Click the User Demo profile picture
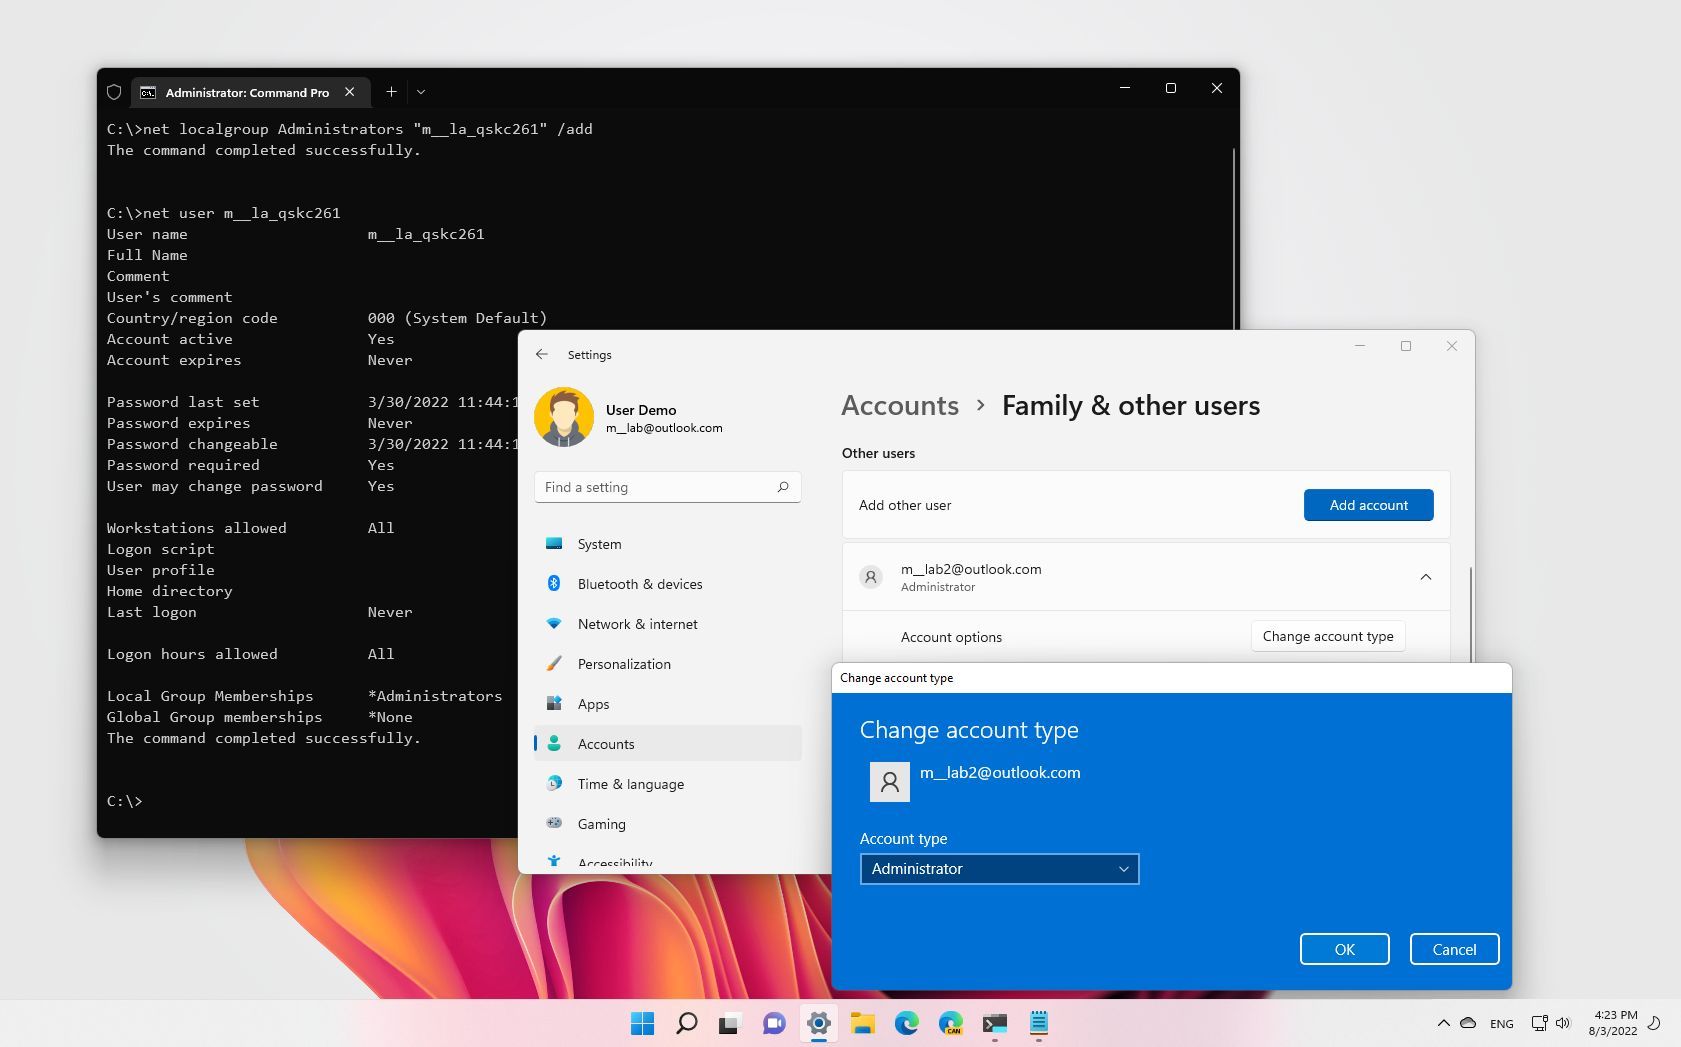The height and width of the screenshot is (1047, 1681). [x=564, y=416]
